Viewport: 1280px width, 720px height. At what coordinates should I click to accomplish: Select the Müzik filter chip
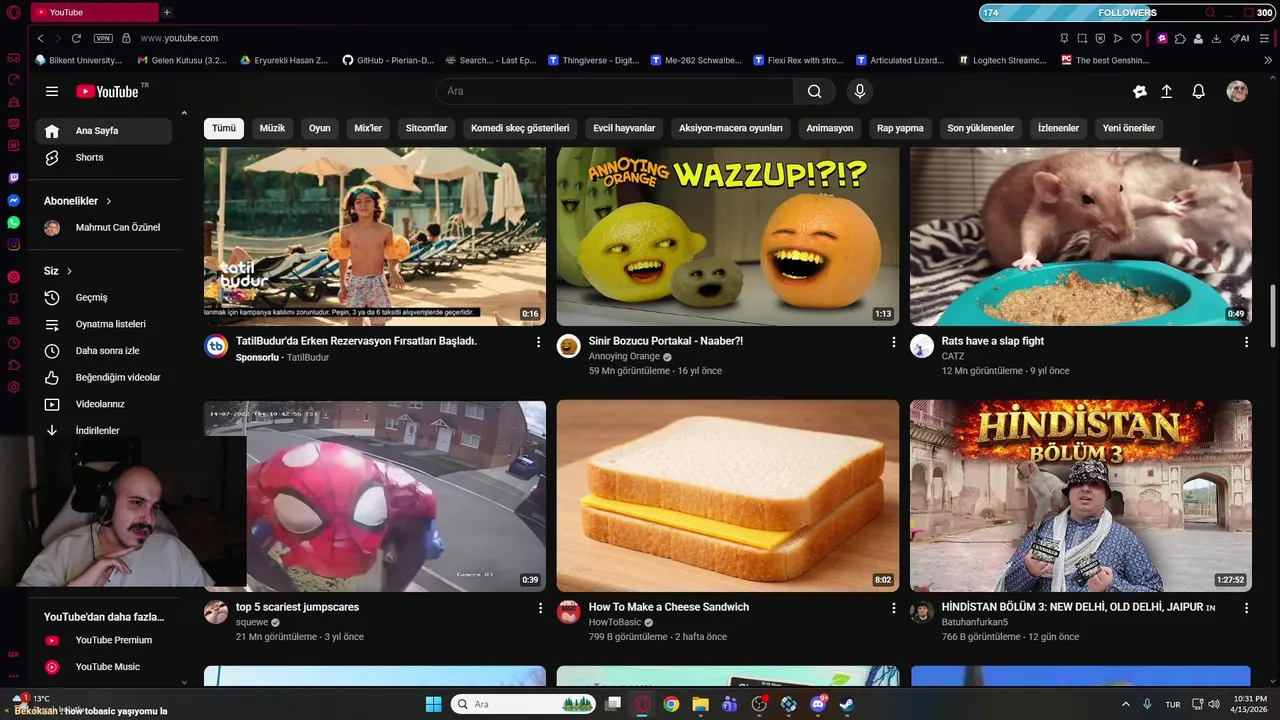272,128
